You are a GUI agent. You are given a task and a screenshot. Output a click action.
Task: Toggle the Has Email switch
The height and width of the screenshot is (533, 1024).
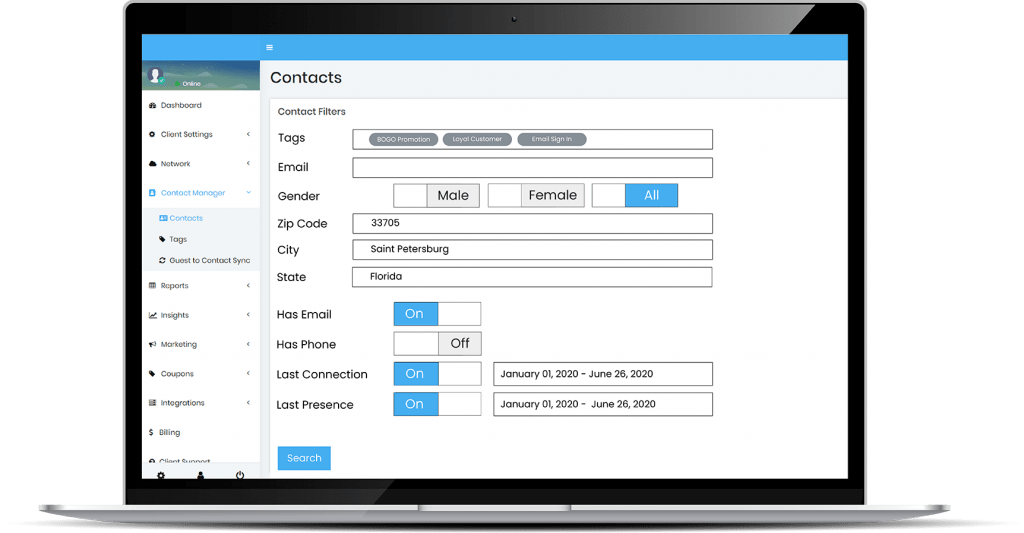pos(437,314)
